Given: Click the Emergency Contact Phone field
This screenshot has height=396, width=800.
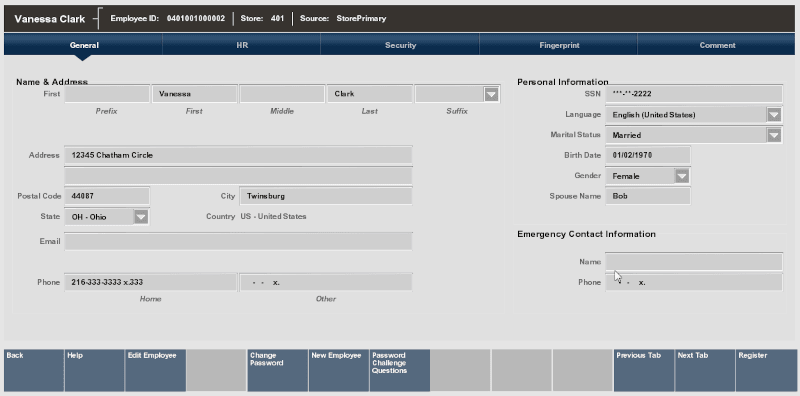Looking at the screenshot, I should click(x=694, y=282).
